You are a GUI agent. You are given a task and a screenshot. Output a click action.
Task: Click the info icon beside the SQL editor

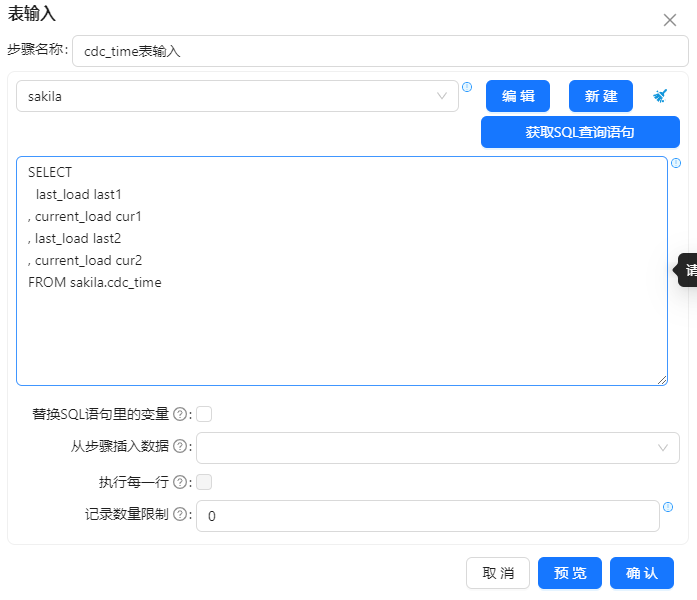pyautogui.click(x=676, y=163)
